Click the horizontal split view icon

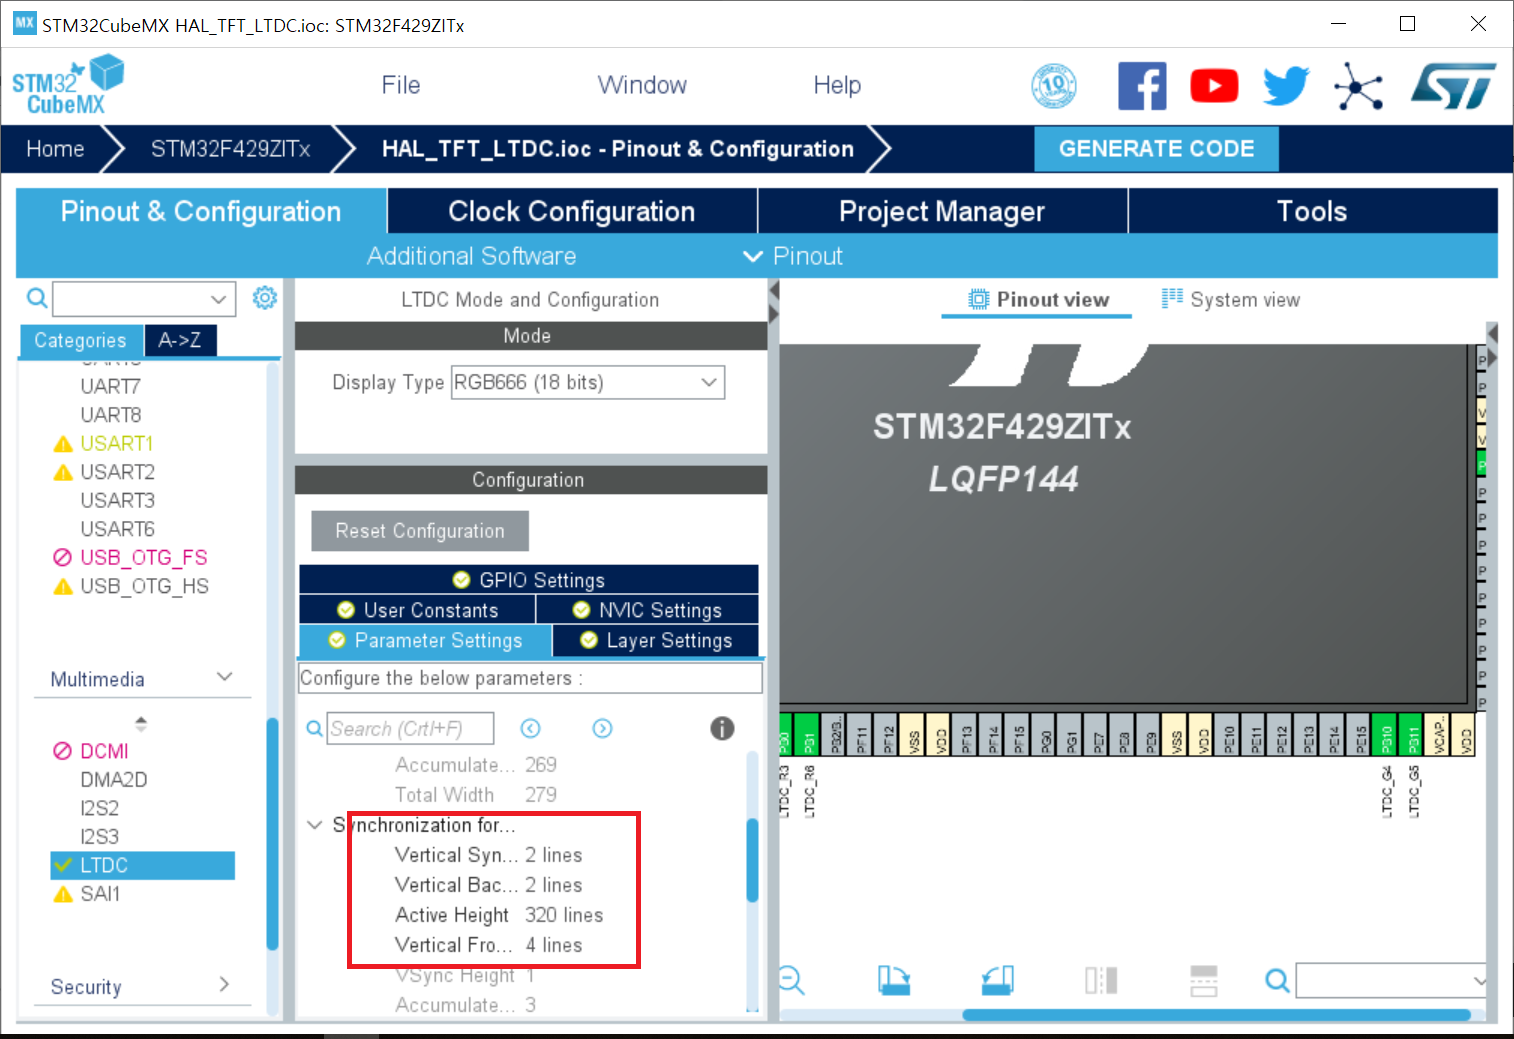pyautogui.click(x=1204, y=980)
